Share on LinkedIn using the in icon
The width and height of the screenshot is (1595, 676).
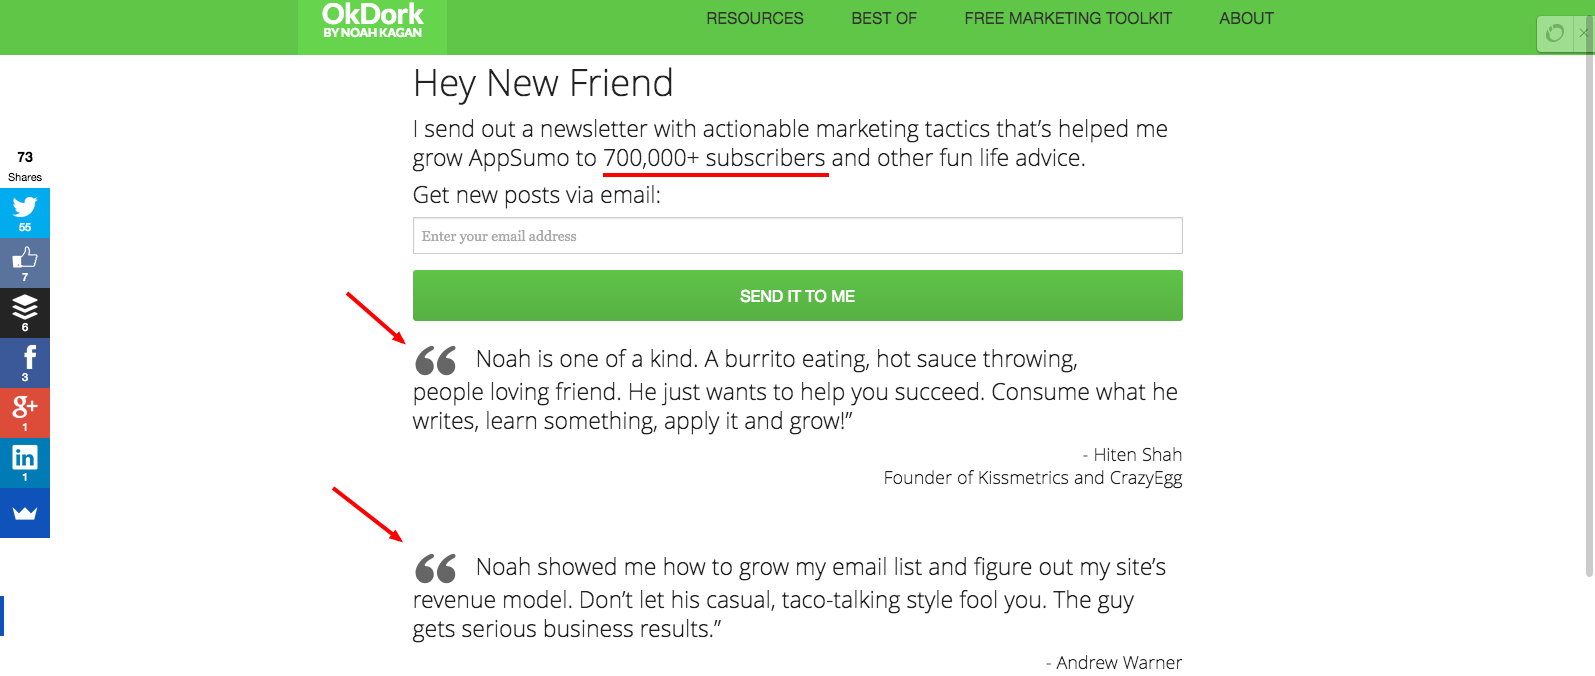tap(25, 463)
